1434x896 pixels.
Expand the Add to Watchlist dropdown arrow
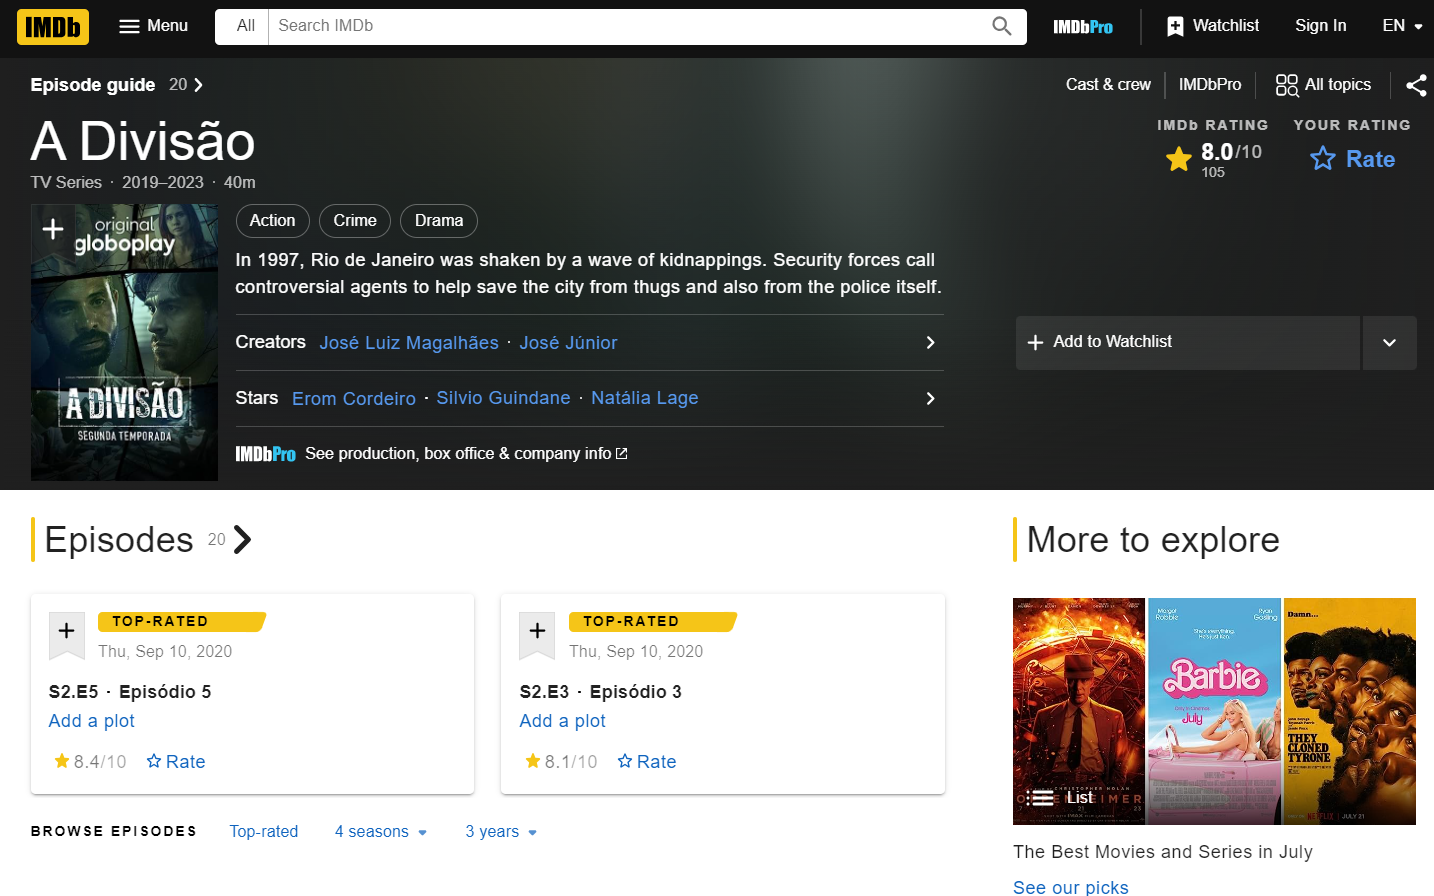1389,343
